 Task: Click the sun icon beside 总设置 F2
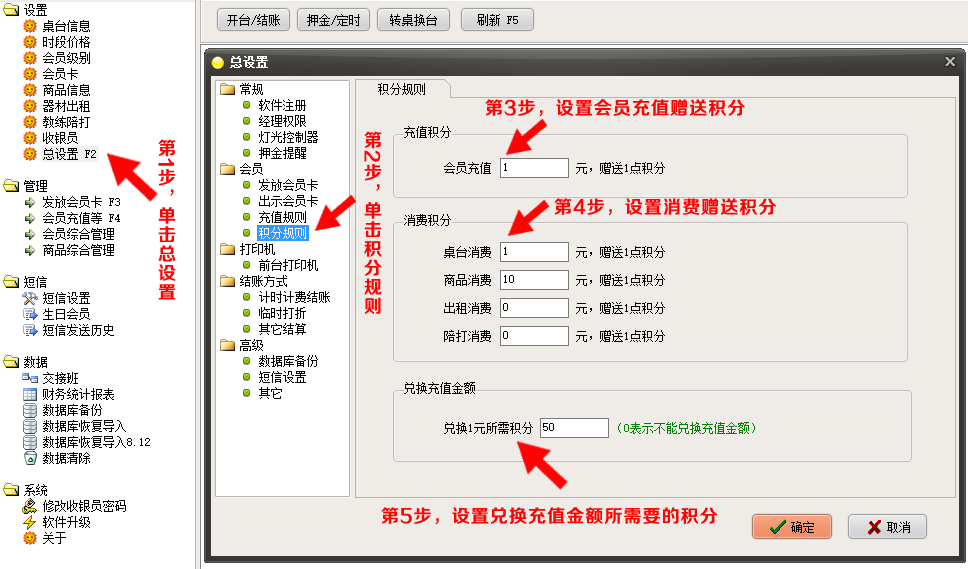(x=30, y=154)
